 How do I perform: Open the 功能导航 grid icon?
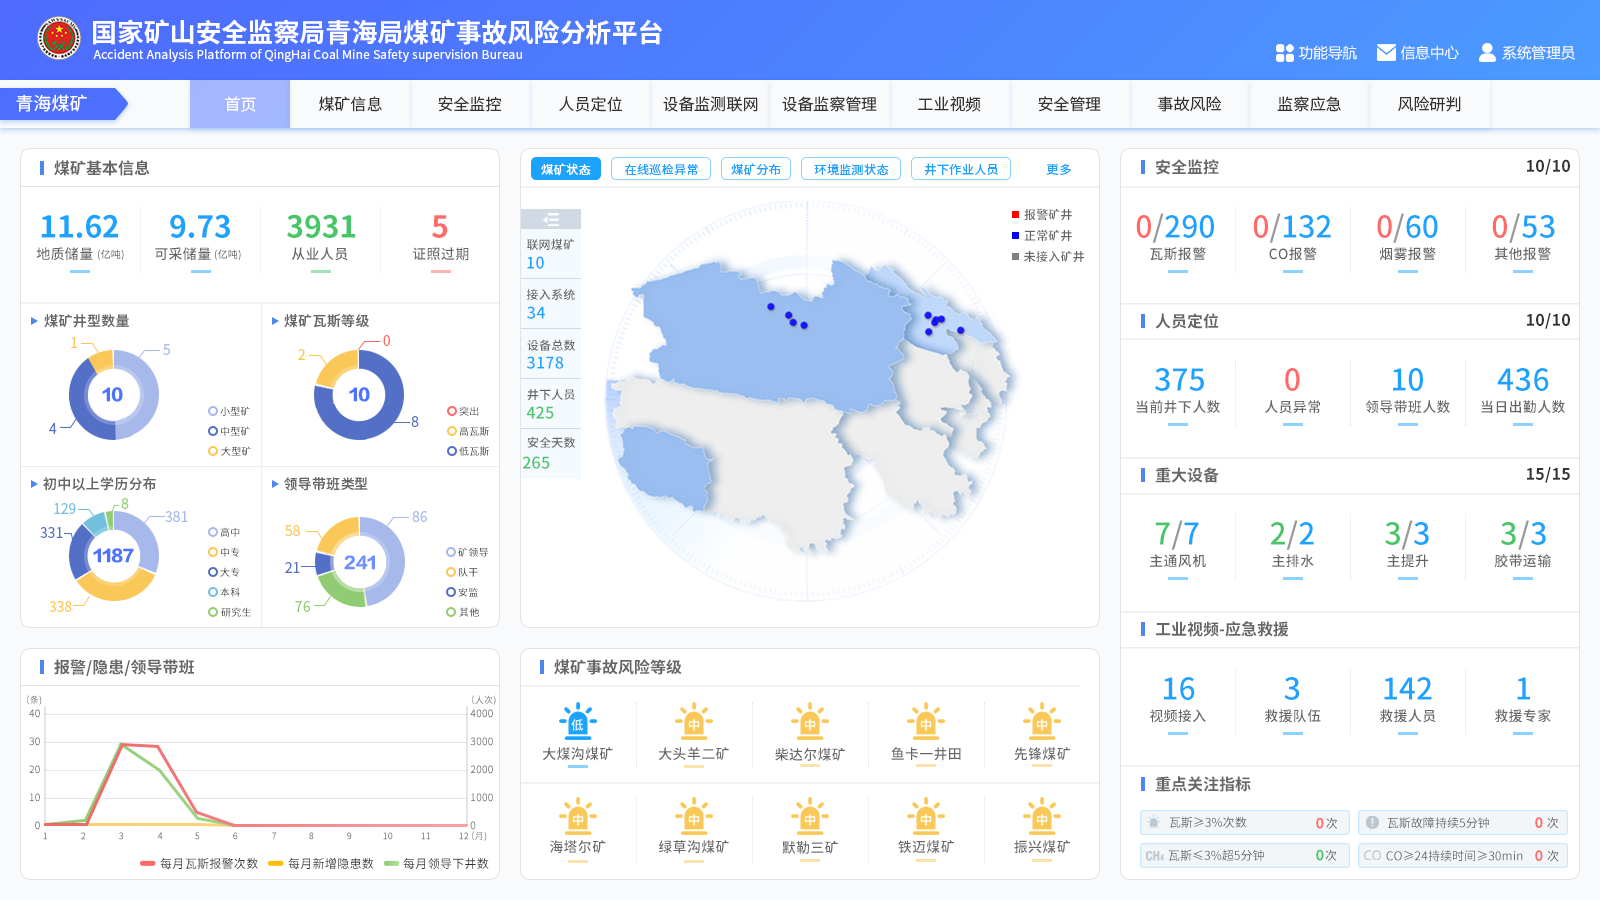pyautogui.click(x=1285, y=53)
